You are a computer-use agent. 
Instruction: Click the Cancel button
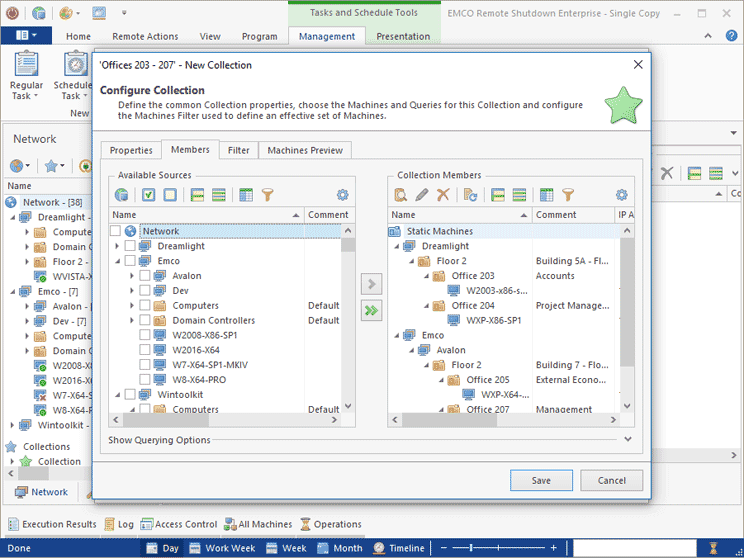click(611, 480)
